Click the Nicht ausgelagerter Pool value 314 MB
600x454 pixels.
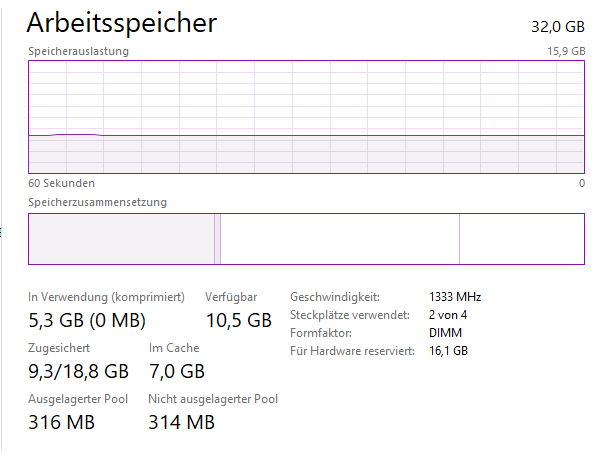[181, 422]
